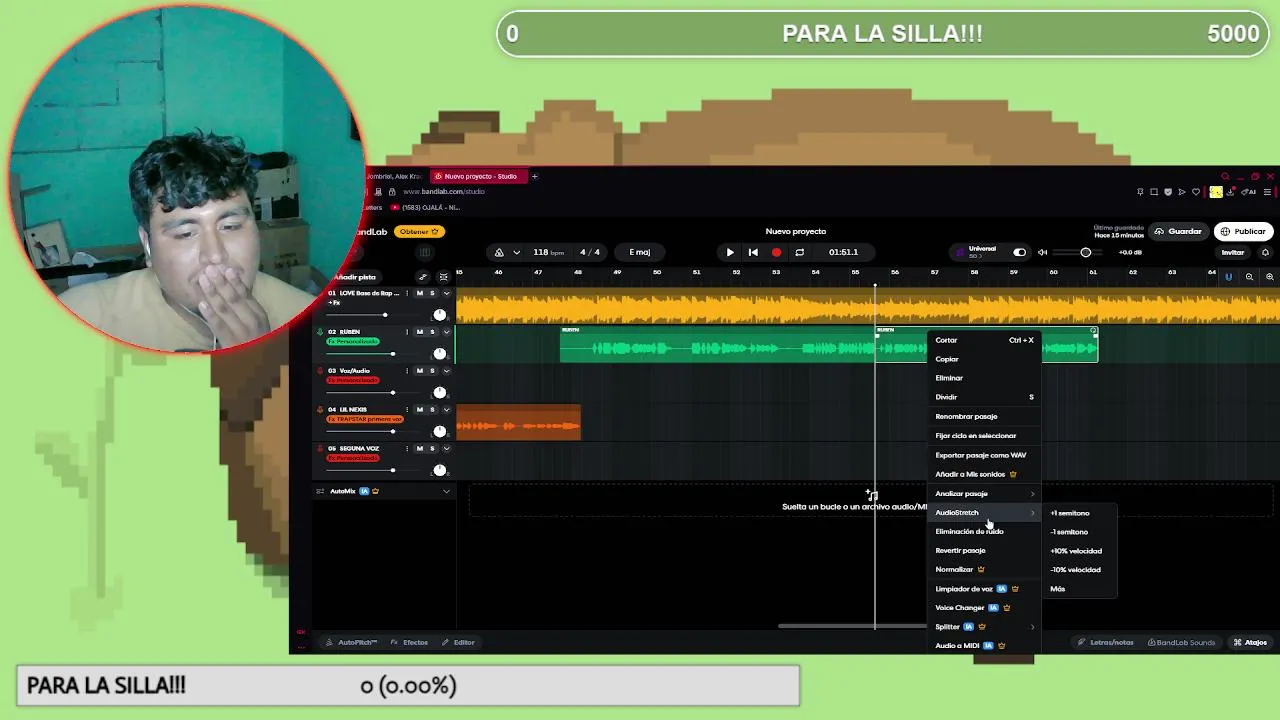Expand the Analizar pasaje submenu
The image size is (1280, 720).
pyautogui.click(x=984, y=493)
